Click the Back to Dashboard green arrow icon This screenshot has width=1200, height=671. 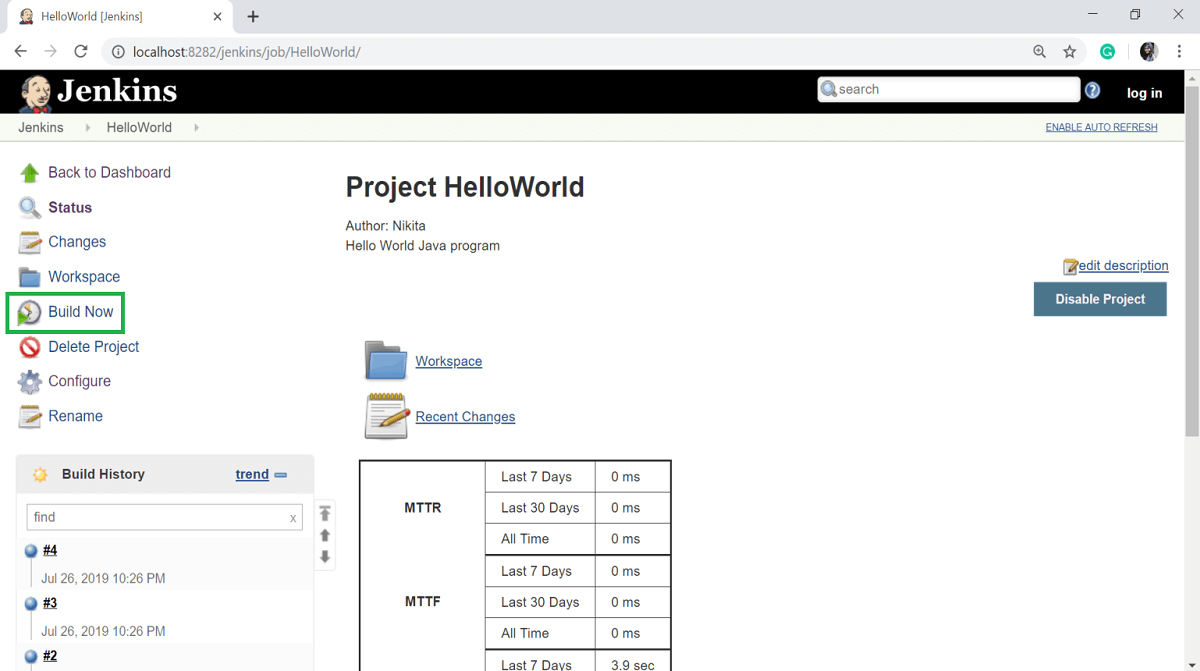tap(30, 173)
